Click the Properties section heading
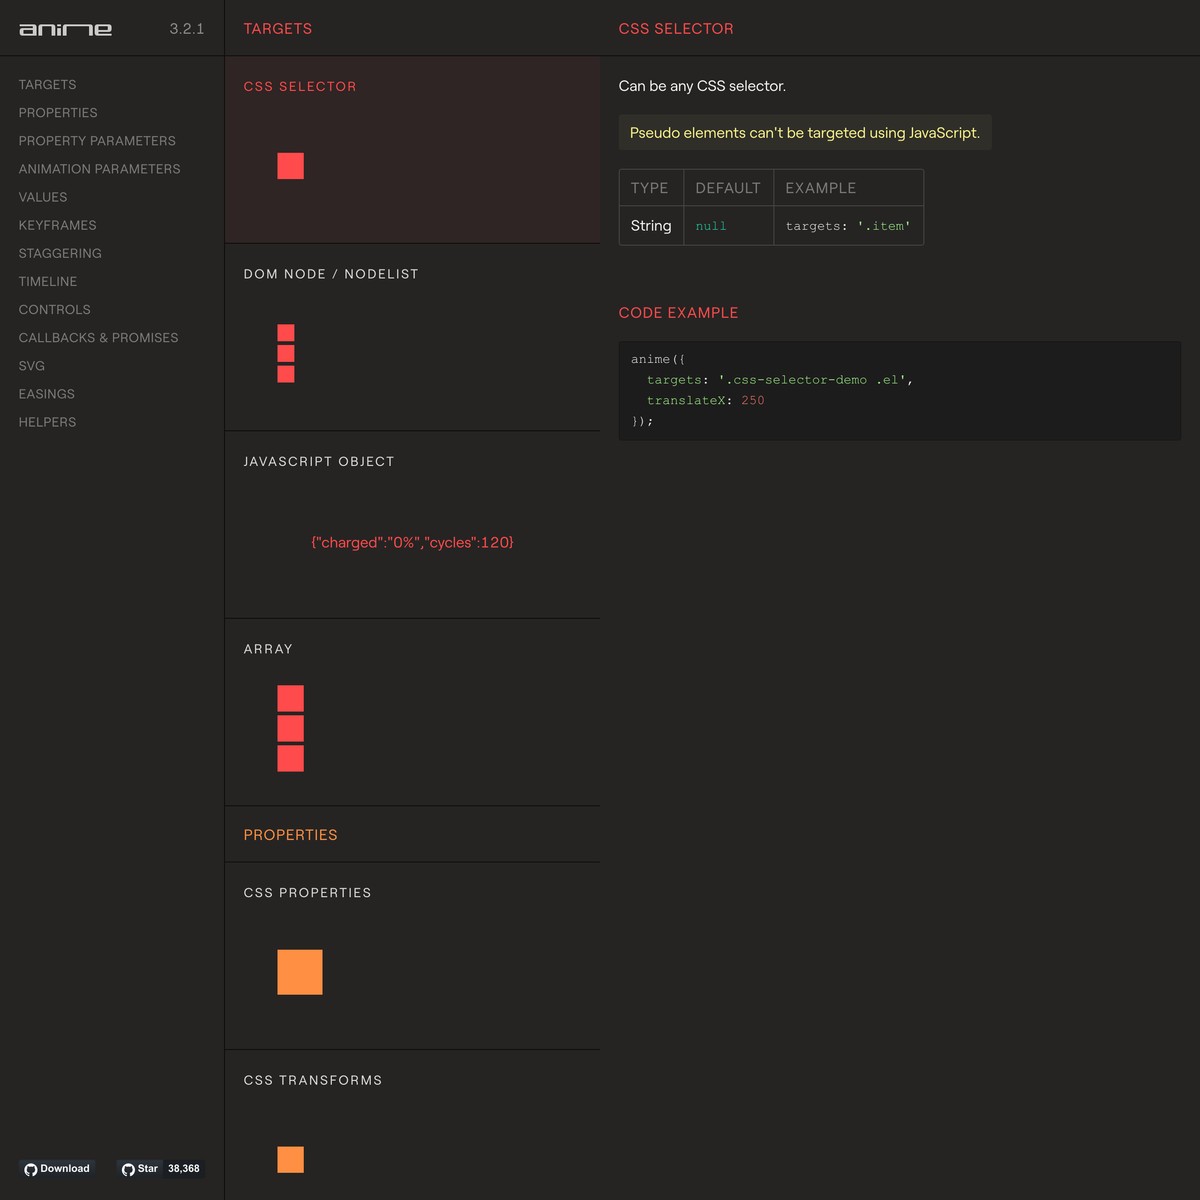 290,835
